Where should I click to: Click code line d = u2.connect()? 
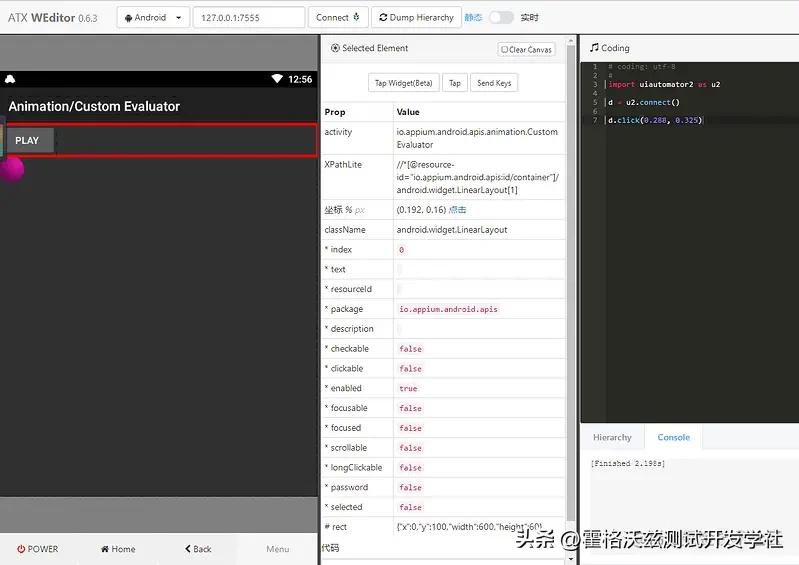pos(644,102)
